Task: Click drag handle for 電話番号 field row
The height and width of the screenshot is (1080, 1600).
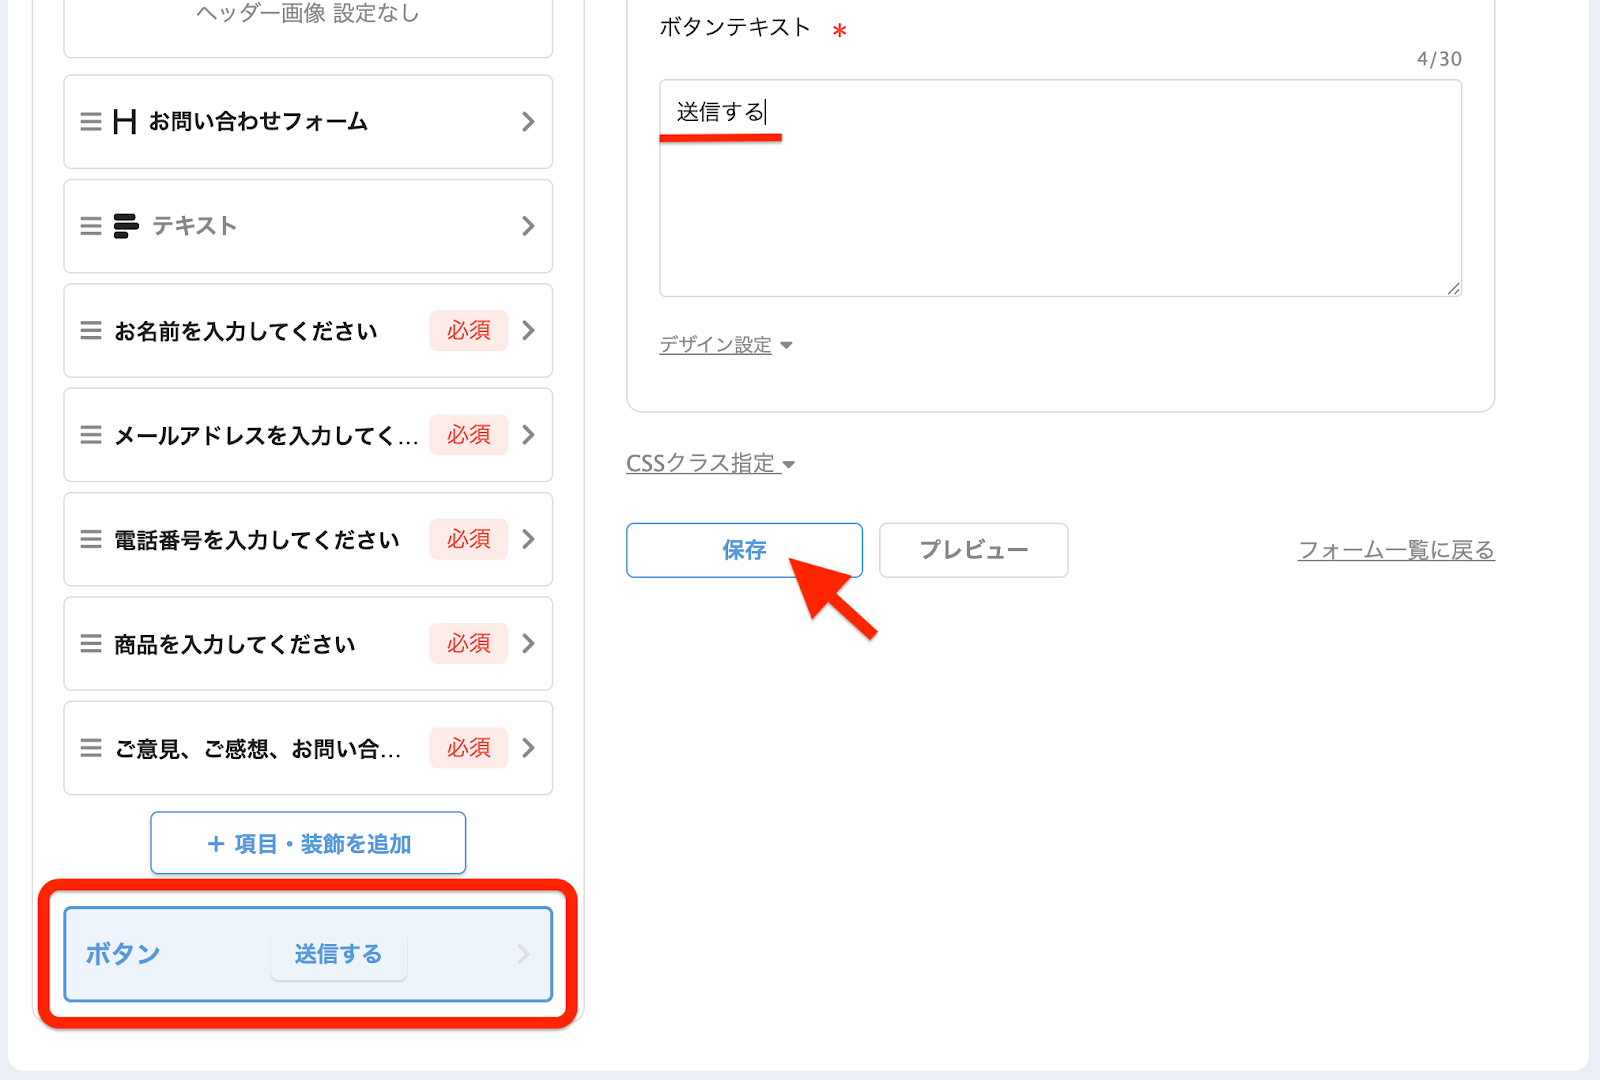Action: (91, 540)
